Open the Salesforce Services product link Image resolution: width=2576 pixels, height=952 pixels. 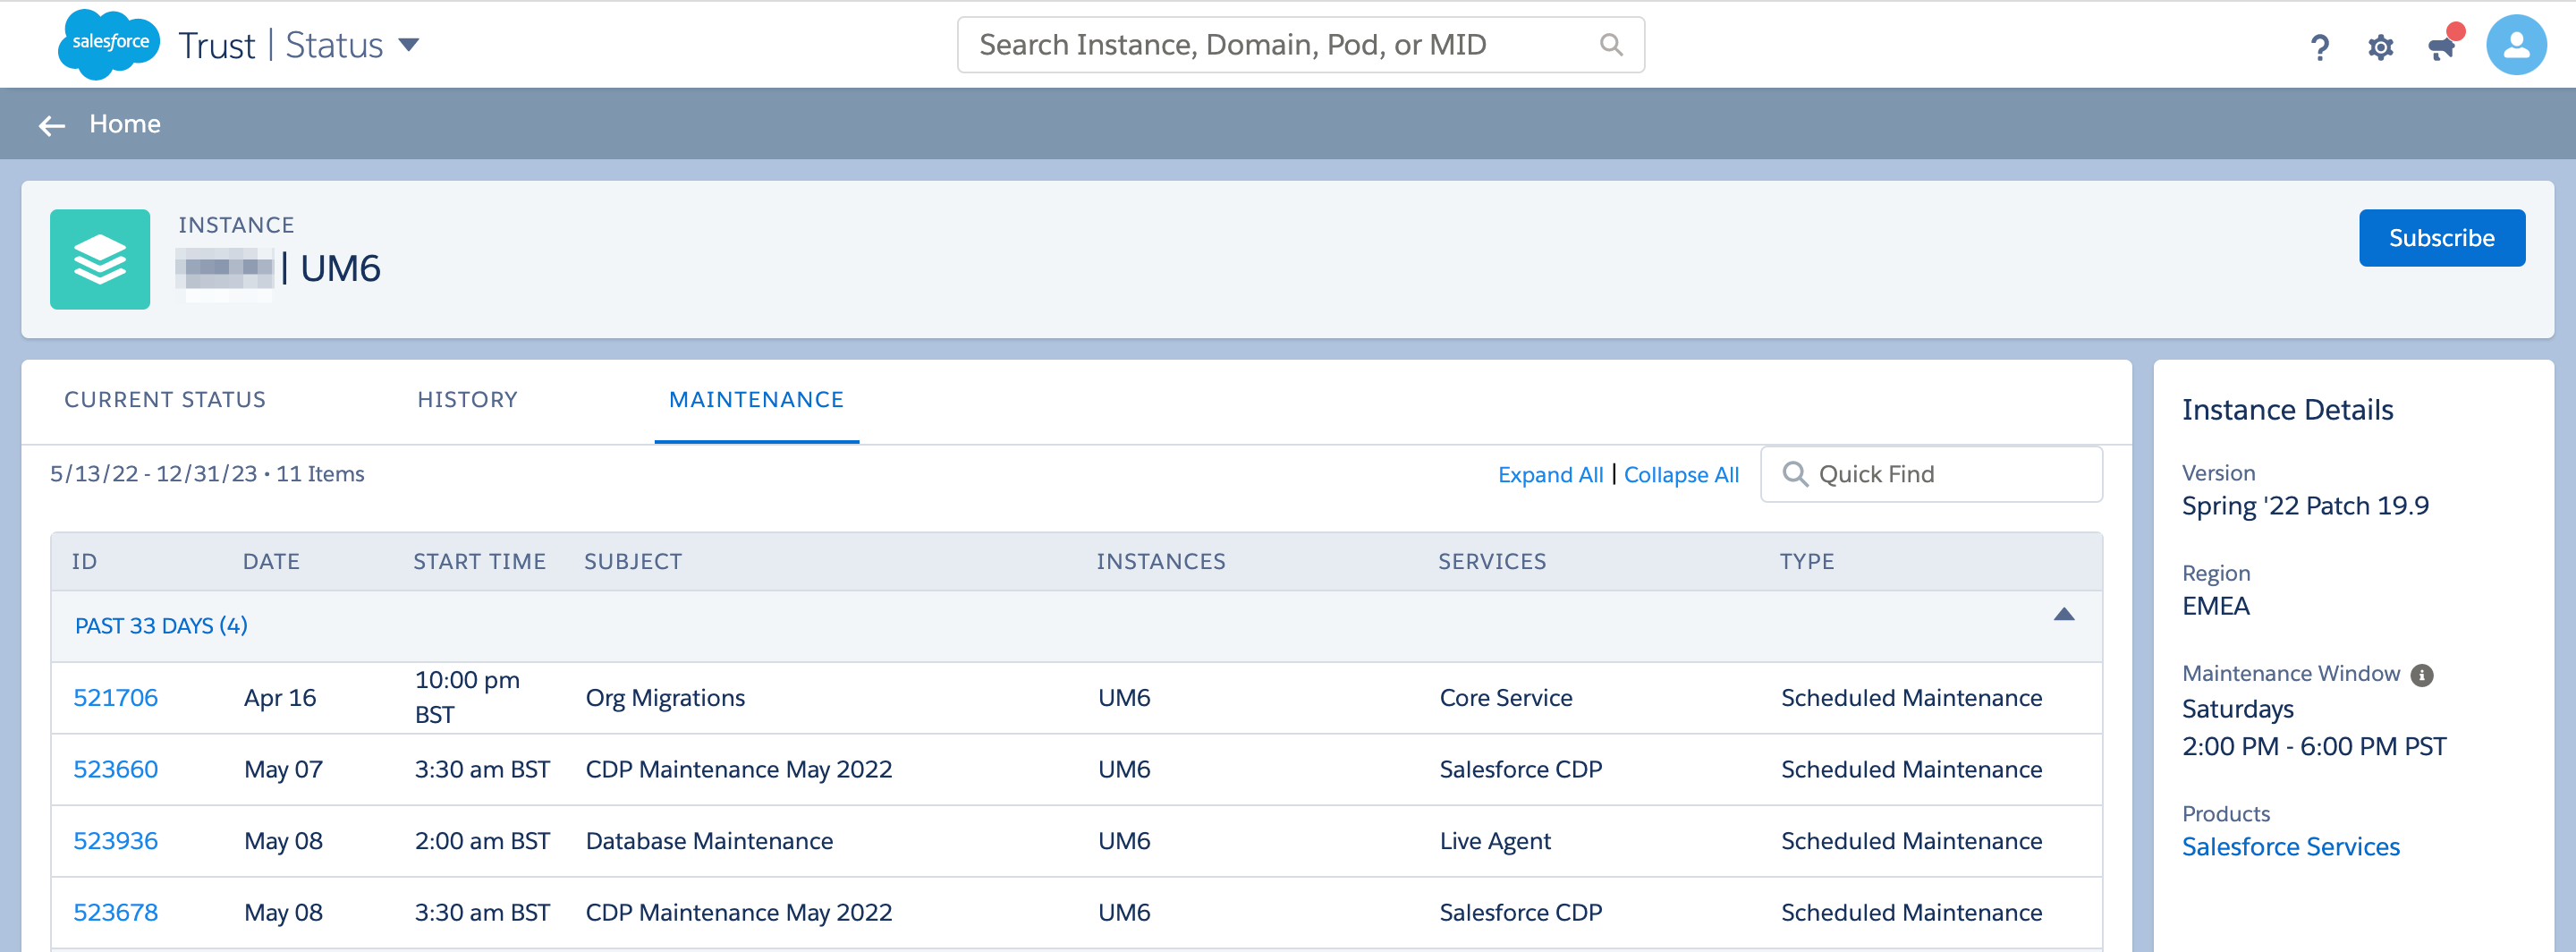click(2290, 847)
